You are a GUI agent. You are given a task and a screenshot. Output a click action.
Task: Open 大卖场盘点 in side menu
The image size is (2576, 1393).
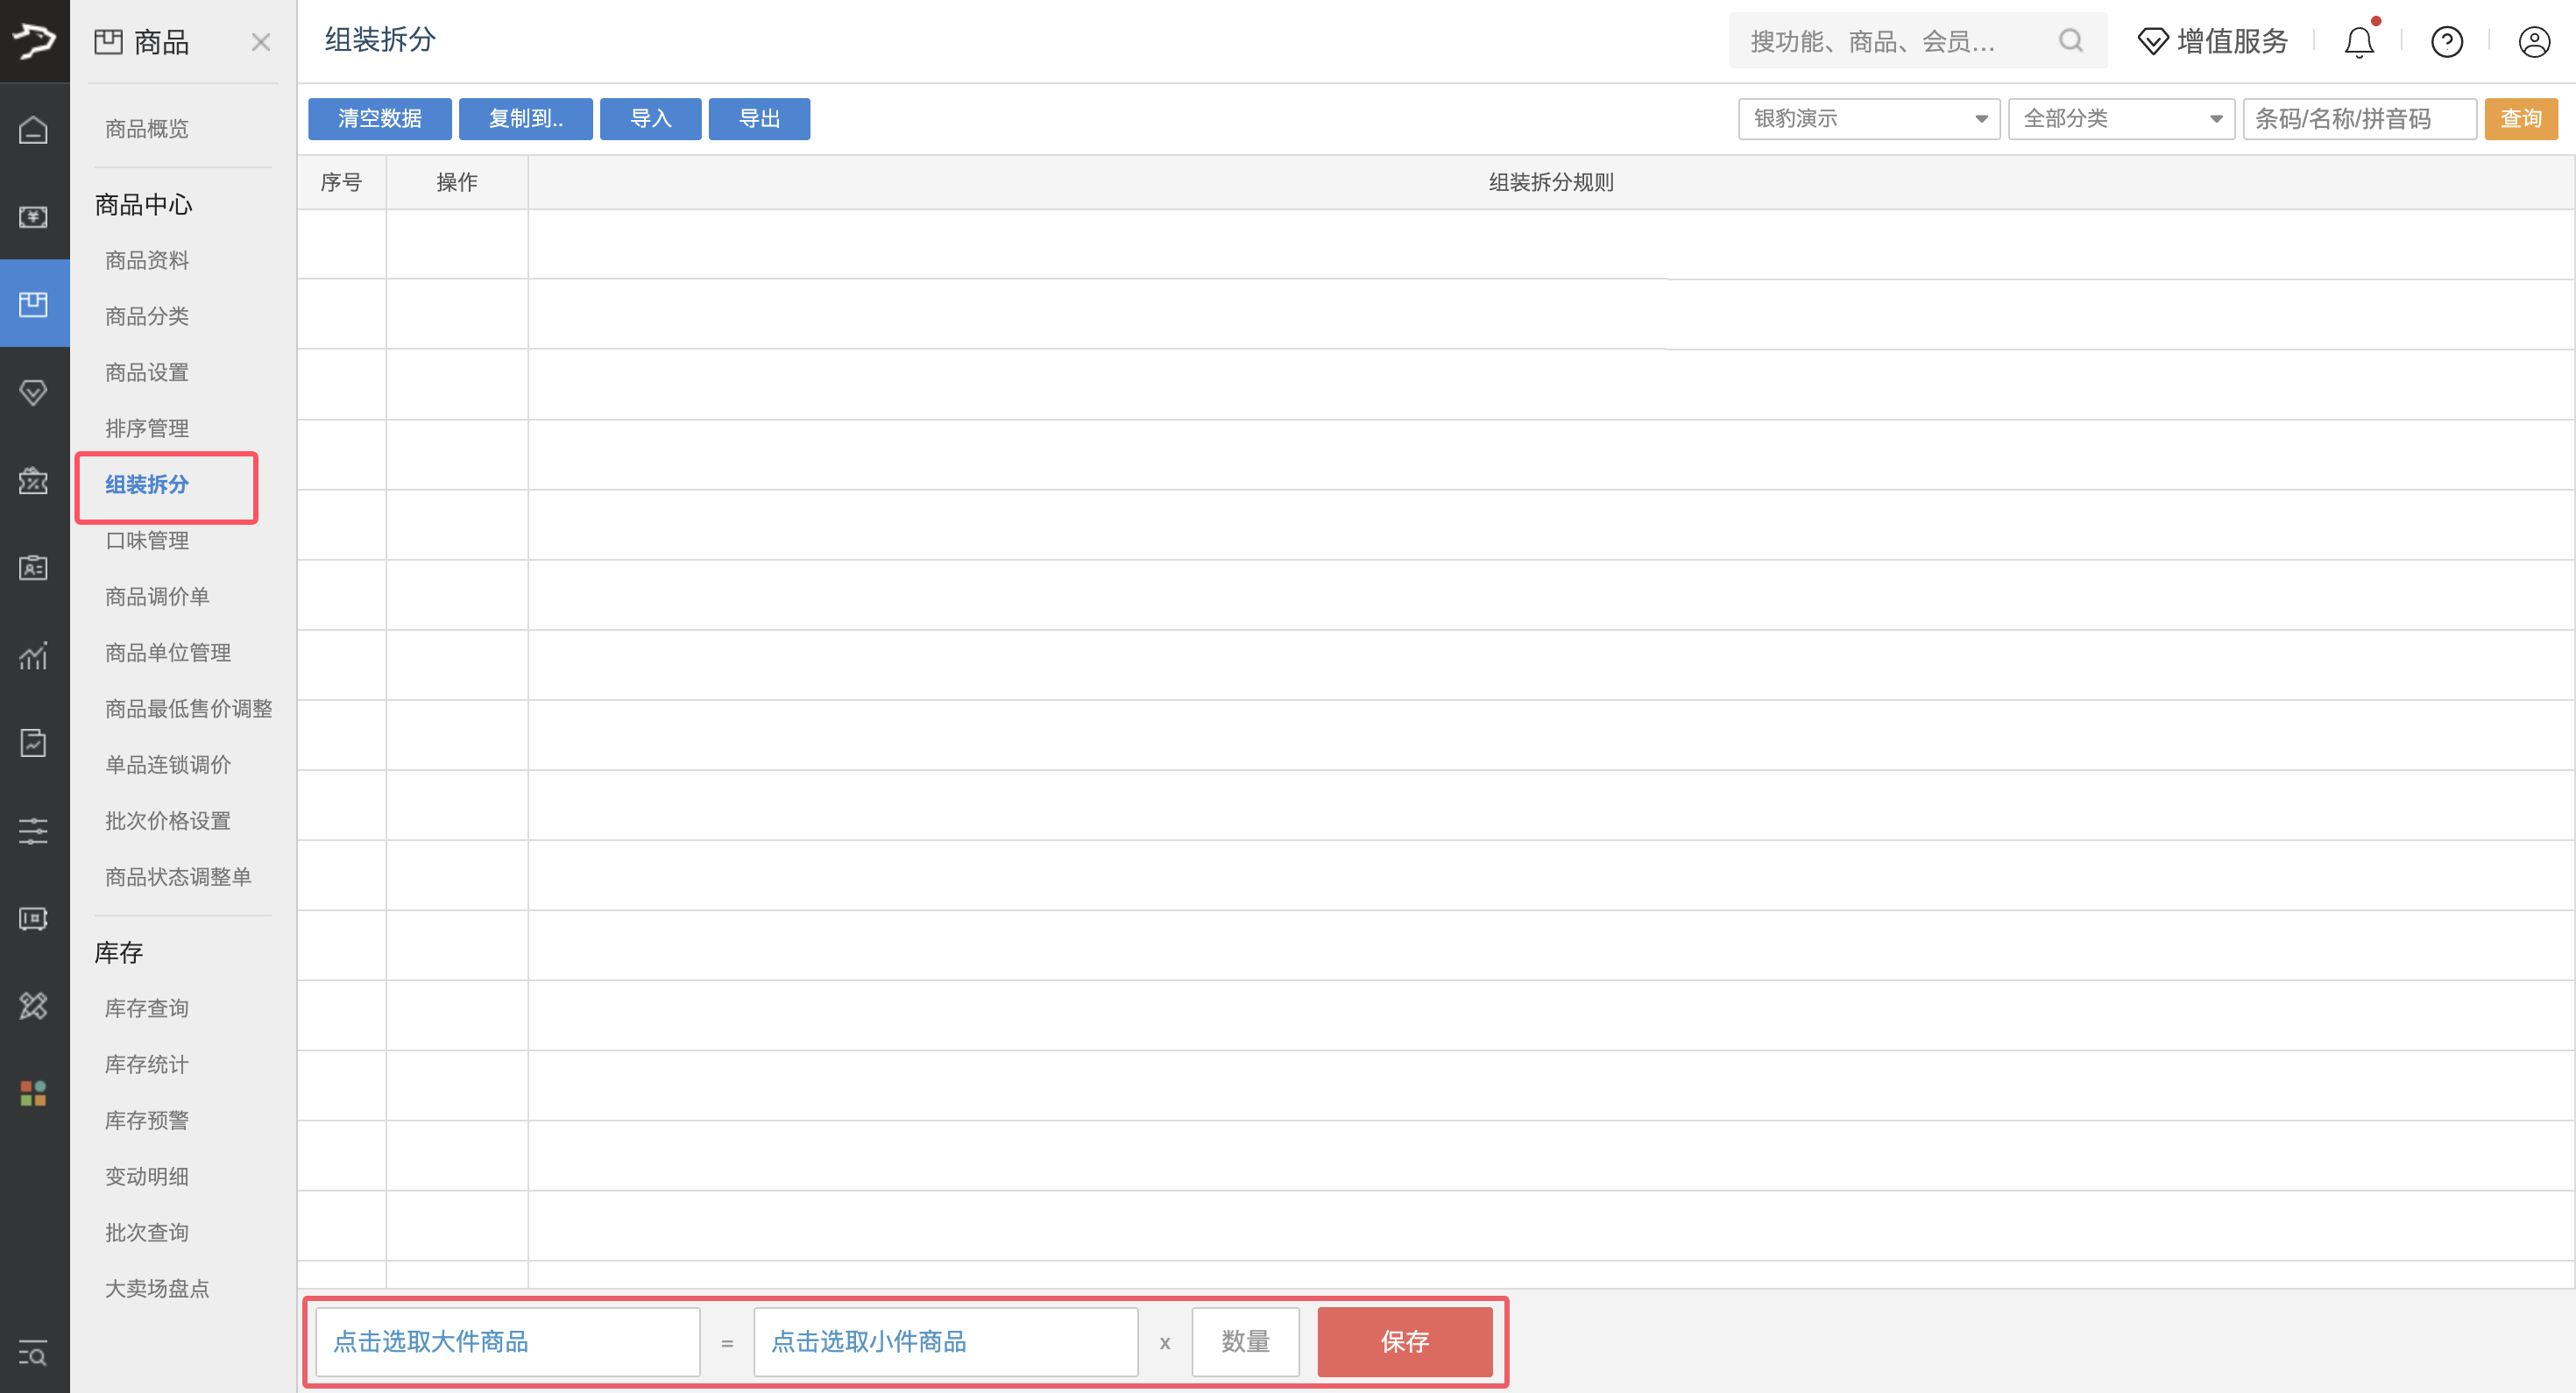click(x=158, y=1289)
